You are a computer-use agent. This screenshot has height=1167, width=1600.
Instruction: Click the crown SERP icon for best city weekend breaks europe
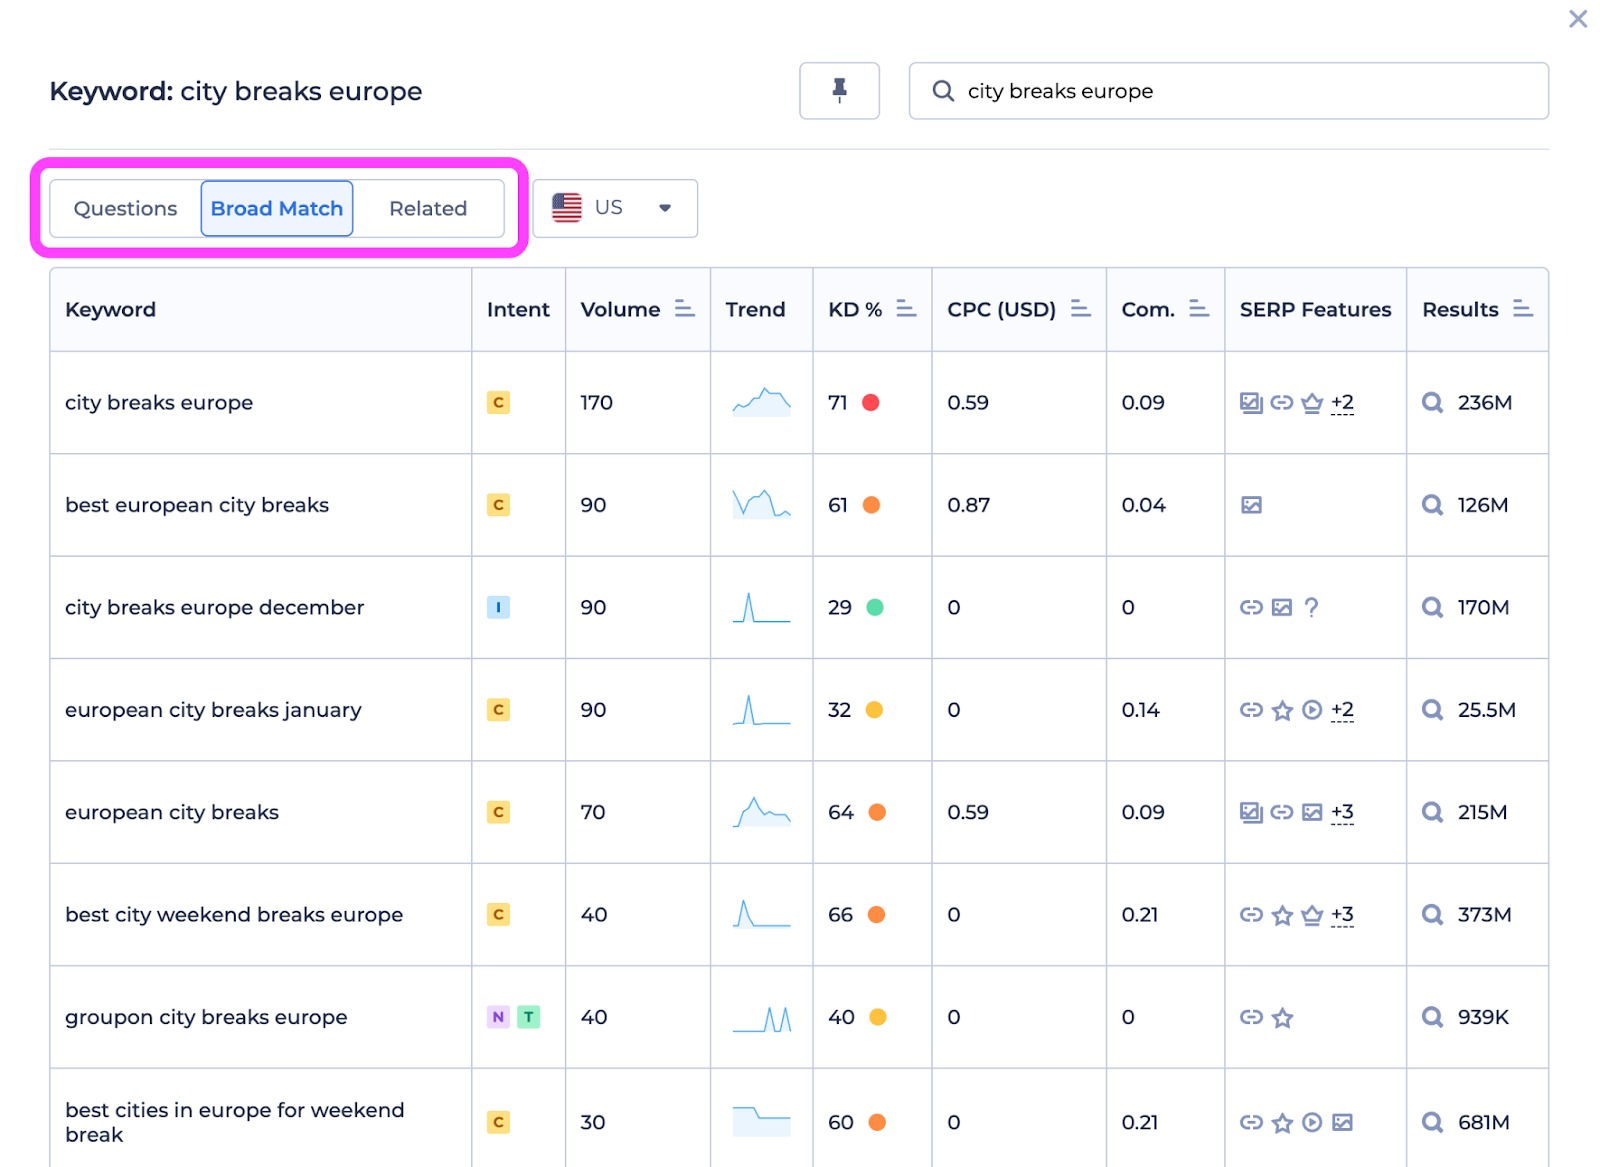tap(1311, 914)
